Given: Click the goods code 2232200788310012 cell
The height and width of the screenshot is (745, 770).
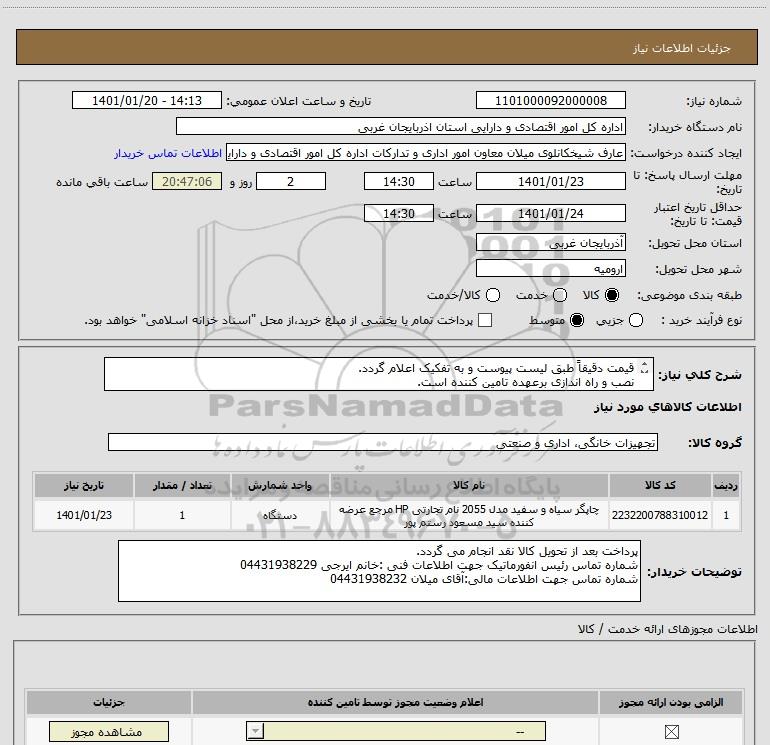Looking at the screenshot, I should (x=660, y=515).
